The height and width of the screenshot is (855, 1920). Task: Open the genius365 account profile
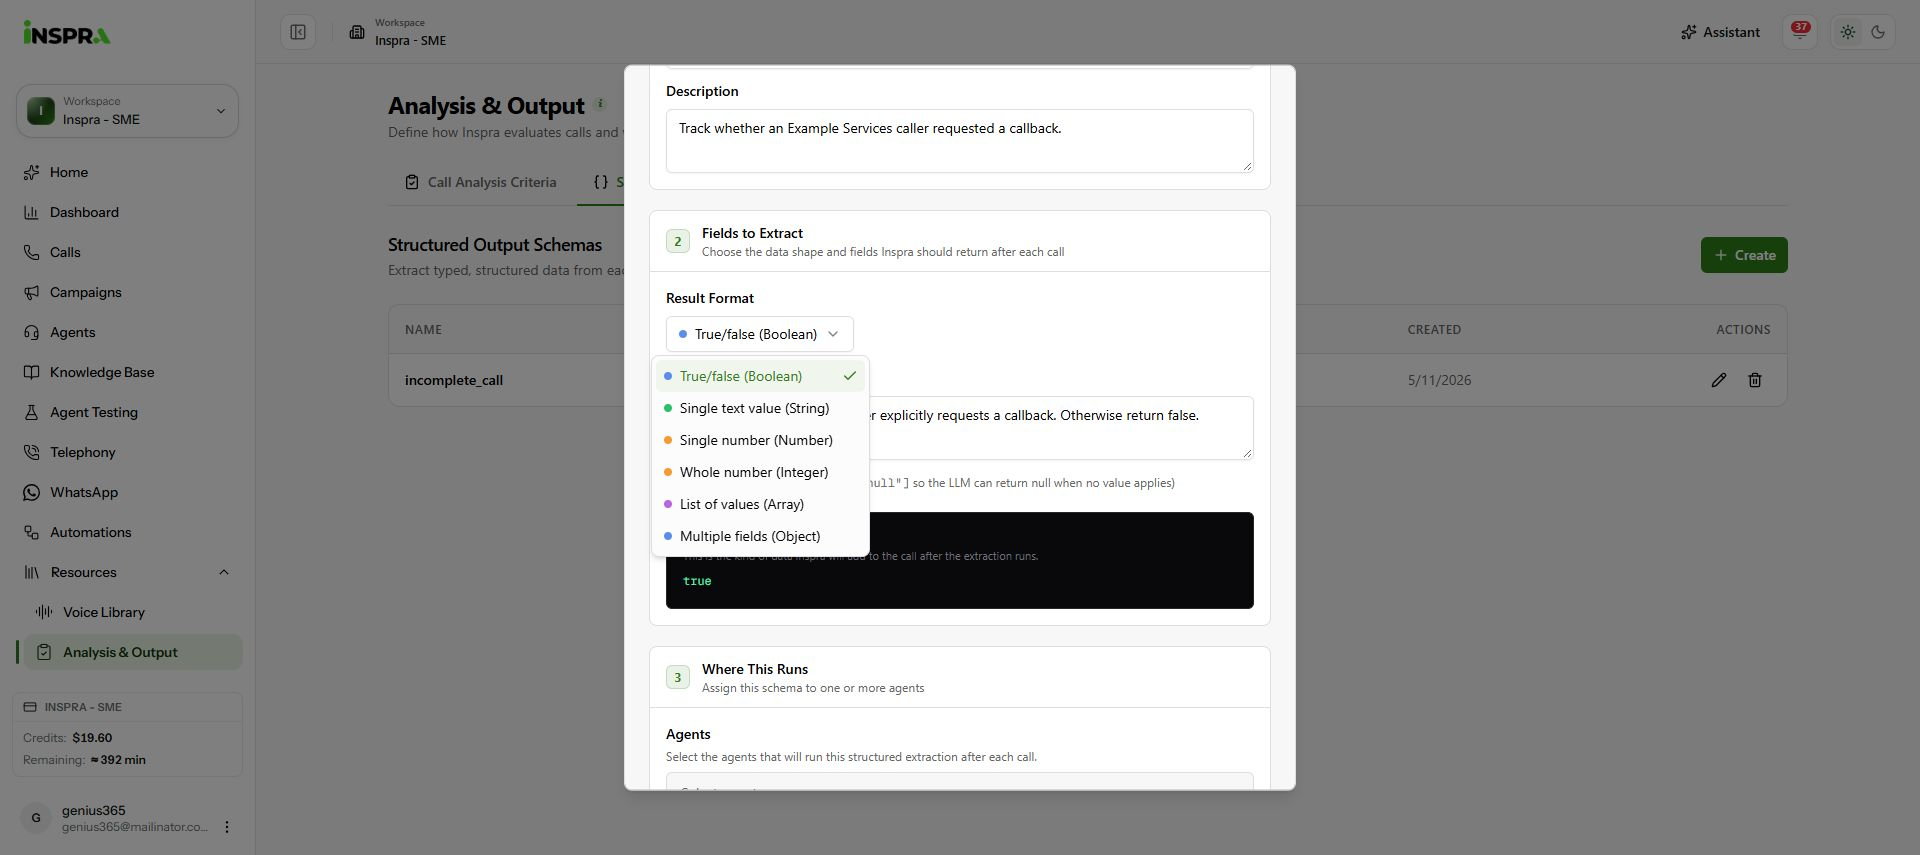(x=115, y=818)
